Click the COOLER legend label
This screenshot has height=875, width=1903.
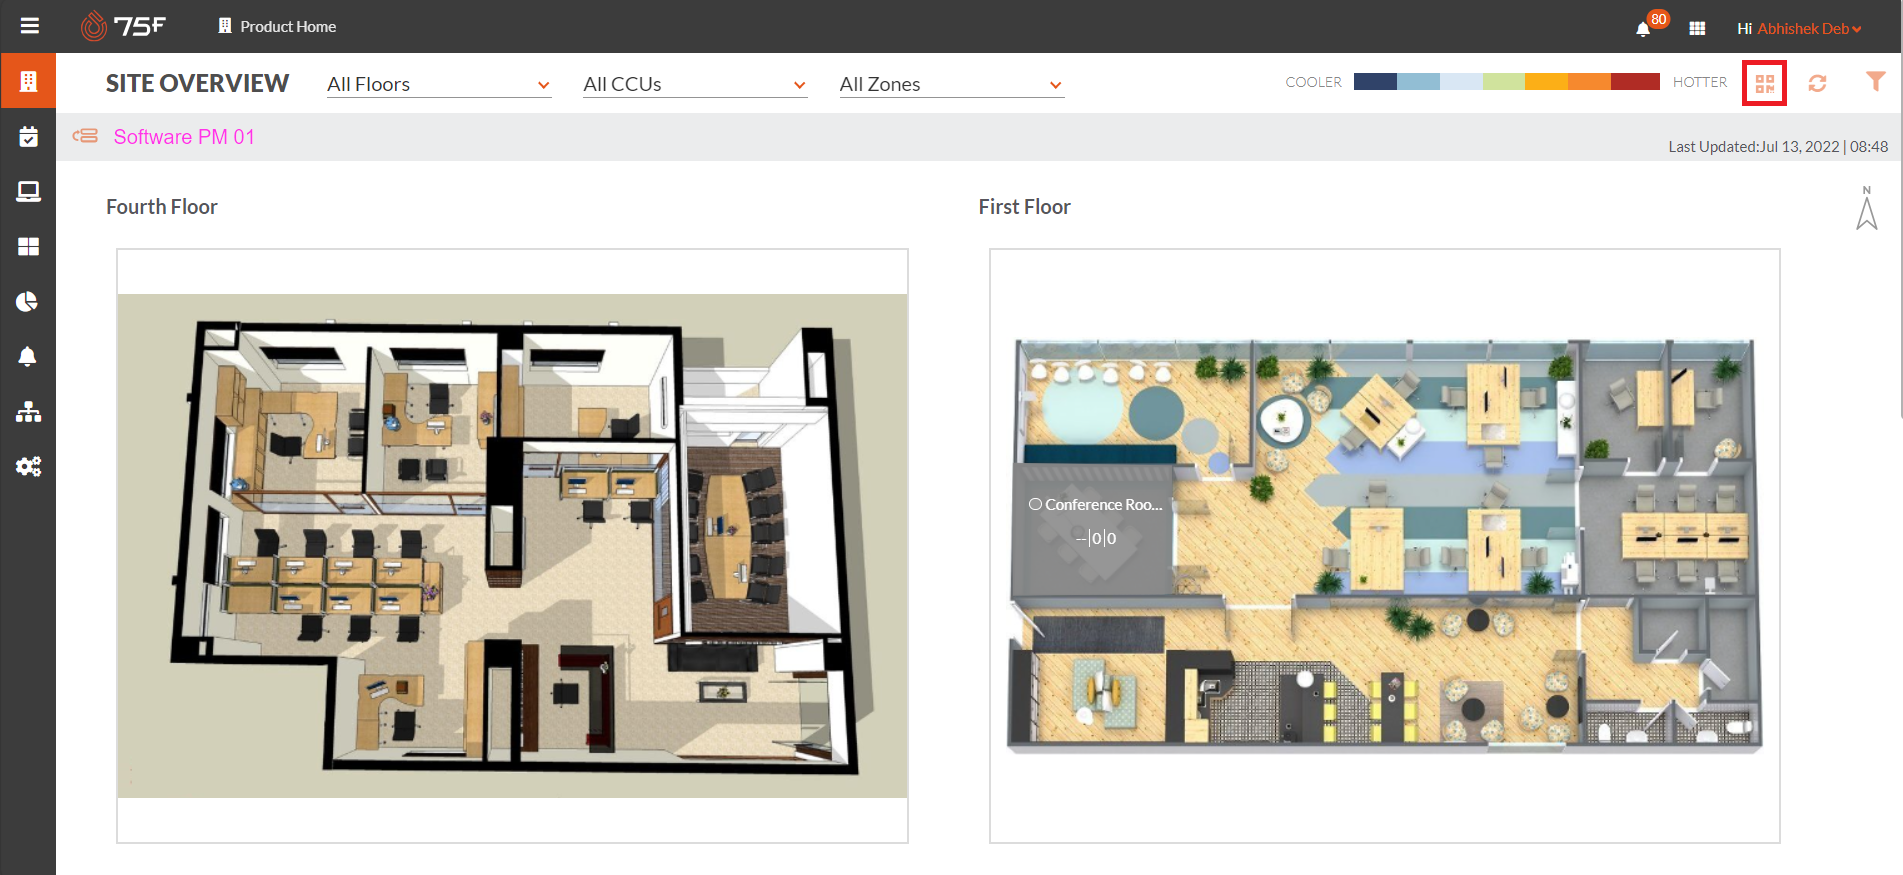click(1313, 83)
